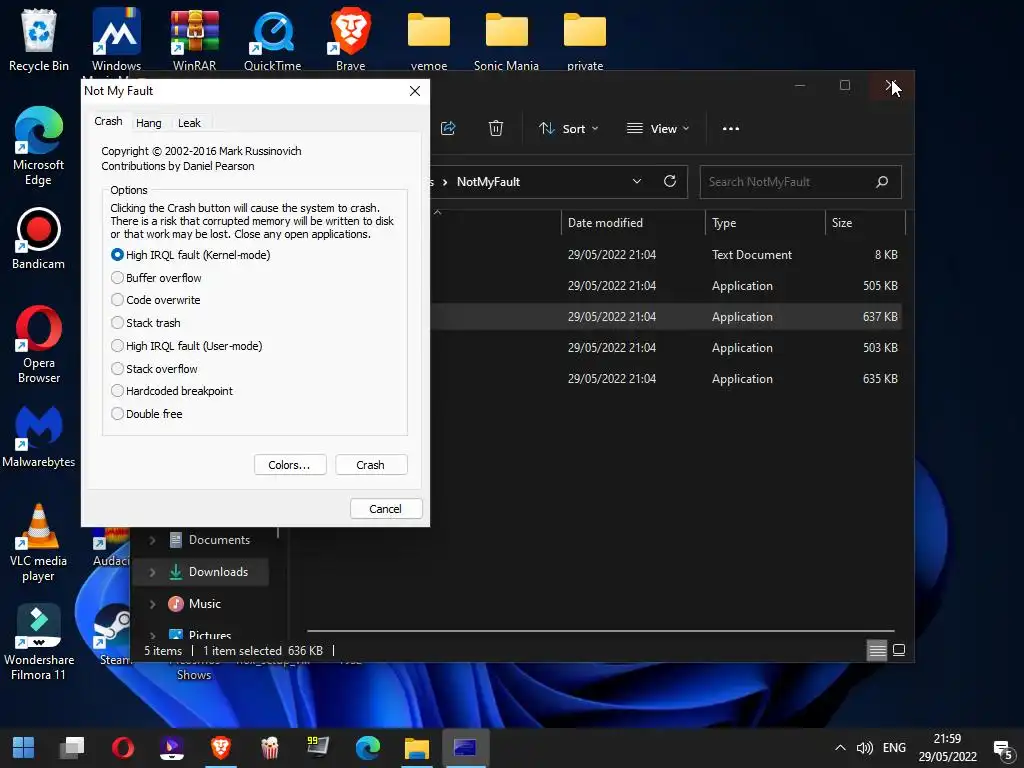1024x768 pixels.
Task: Select the 503 KB Application row
Action: click(x=667, y=347)
